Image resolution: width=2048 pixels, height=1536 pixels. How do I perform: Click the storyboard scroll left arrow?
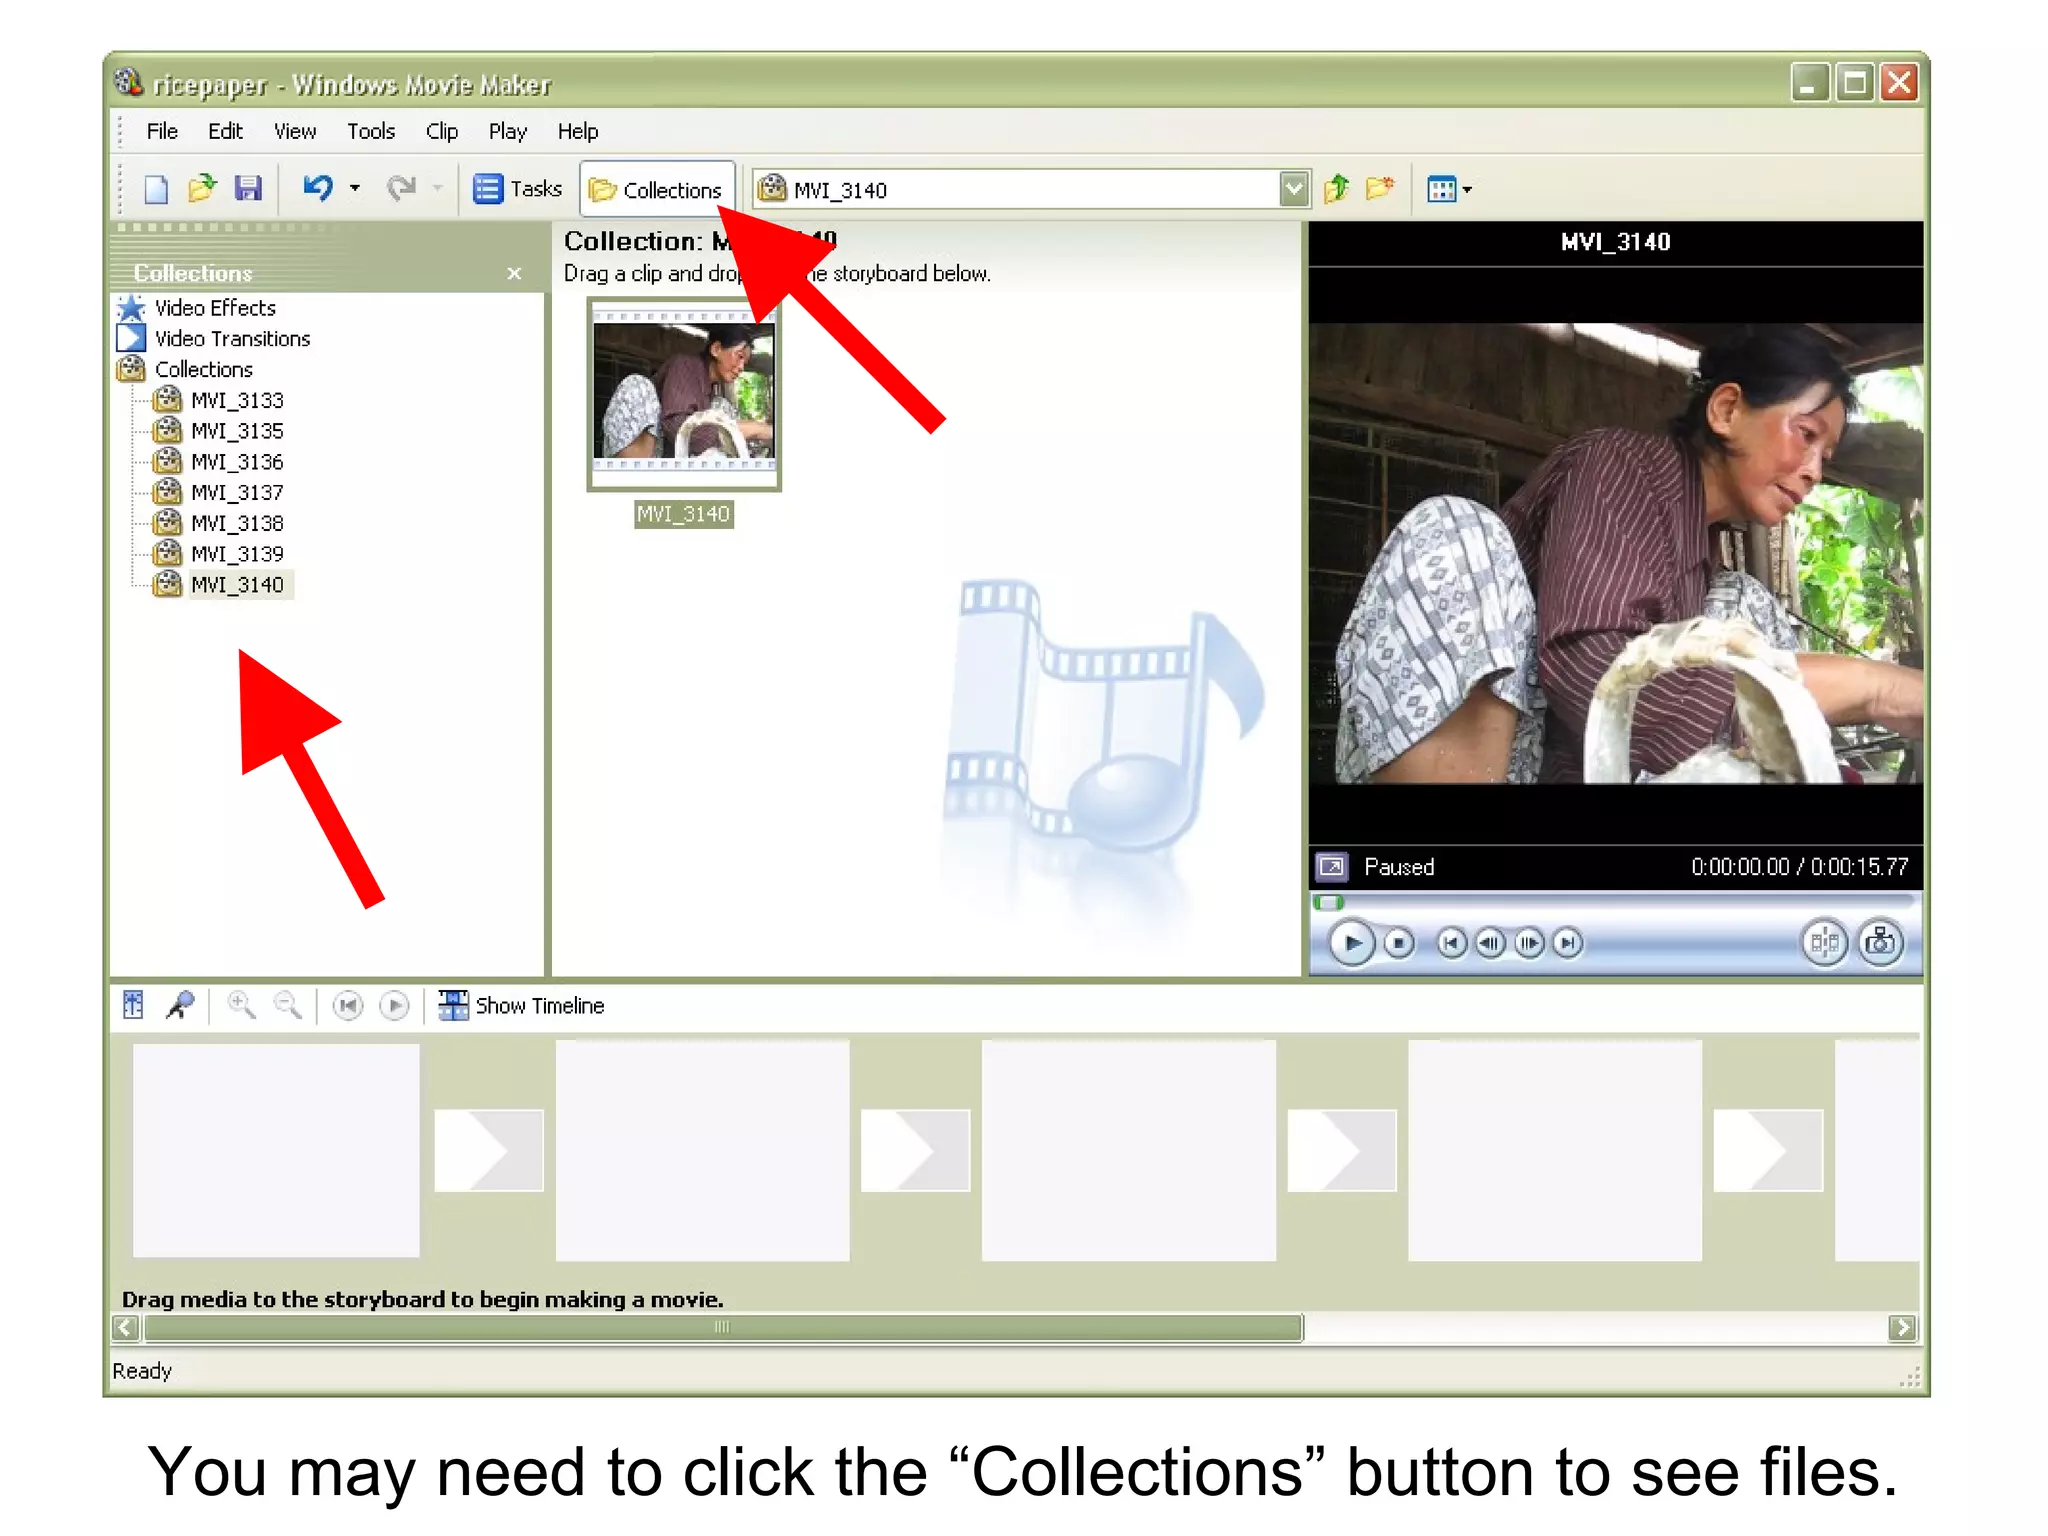click(125, 1327)
